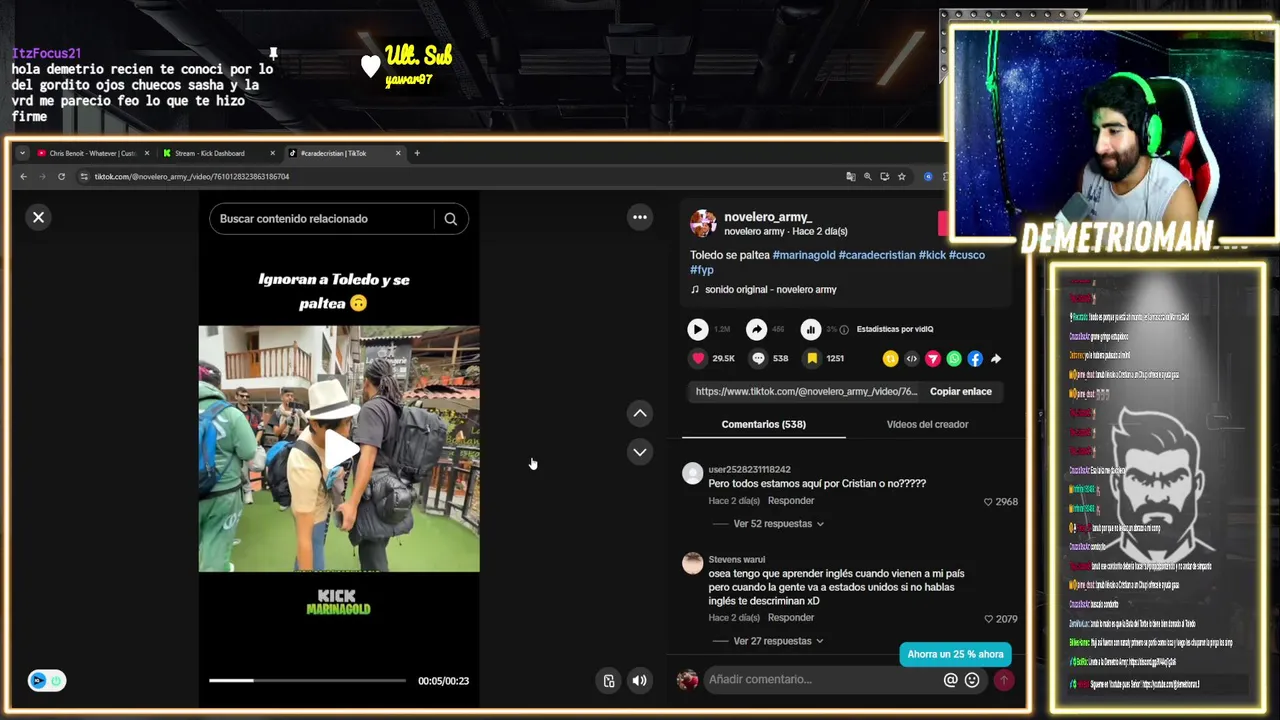The height and width of the screenshot is (720, 1280).
Task: Send to friends with the pink paper-plane icon
Action: (x=932, y=358)
